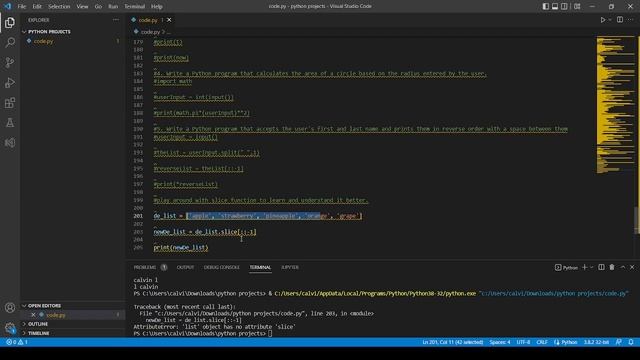Open the Manage gear icon
The image size is (640, 360).
tap(10, 327)
